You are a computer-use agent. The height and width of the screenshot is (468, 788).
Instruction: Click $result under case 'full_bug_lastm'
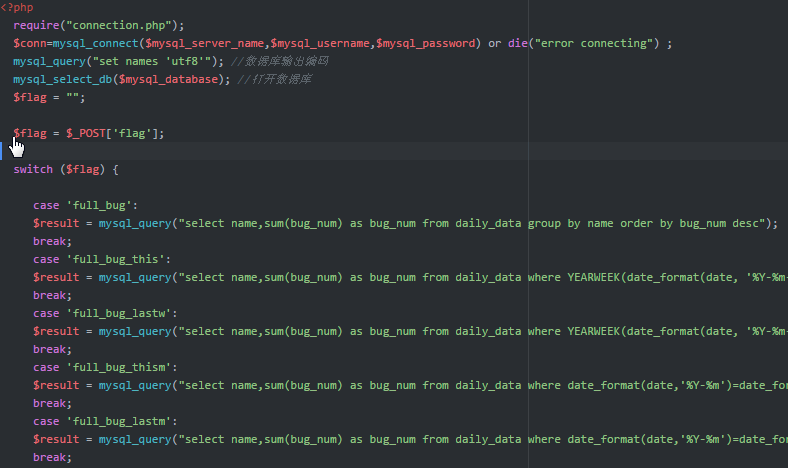coord(56,439)
